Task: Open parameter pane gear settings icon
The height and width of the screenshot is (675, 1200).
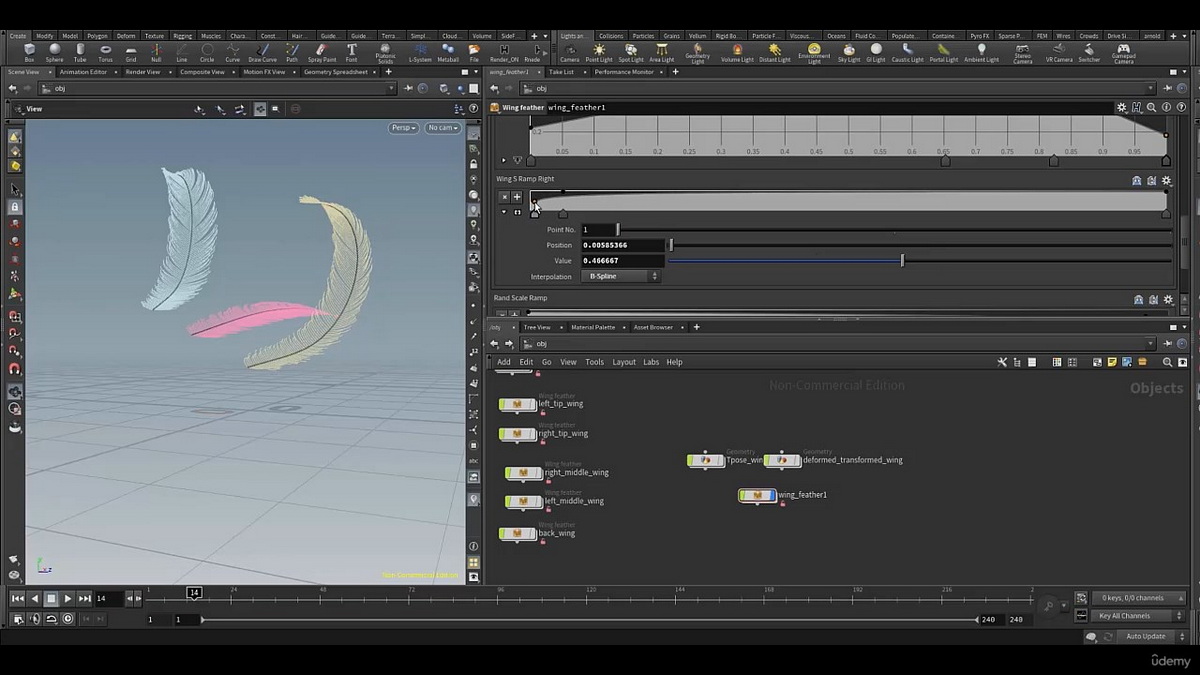Action: pyautogui.click(x=1122, y=107)
